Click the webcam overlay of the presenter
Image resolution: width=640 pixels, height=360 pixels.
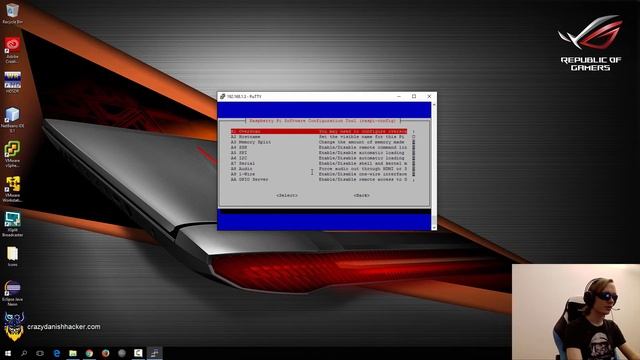pyautogui.click(x=576, y=312)
